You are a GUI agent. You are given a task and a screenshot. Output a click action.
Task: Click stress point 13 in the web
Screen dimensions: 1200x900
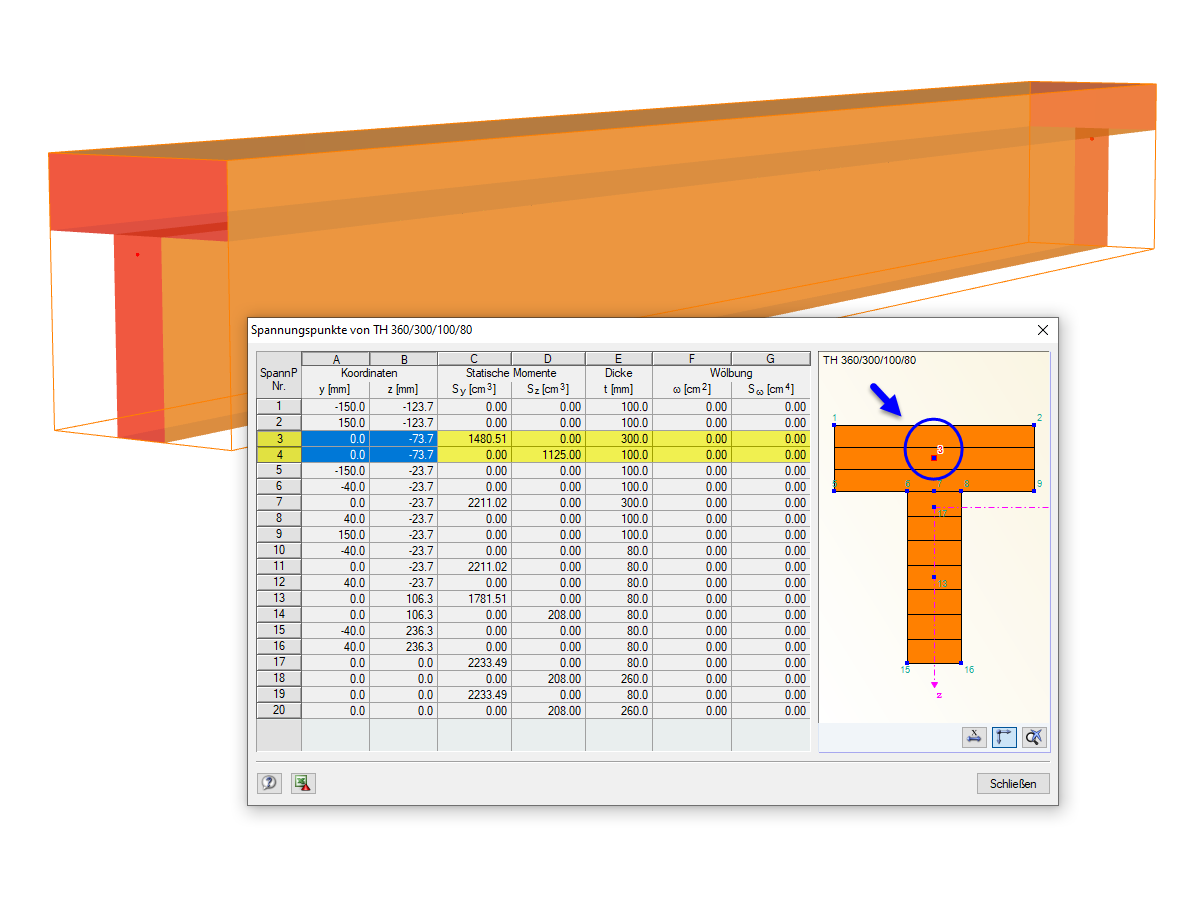coord(934,578)
